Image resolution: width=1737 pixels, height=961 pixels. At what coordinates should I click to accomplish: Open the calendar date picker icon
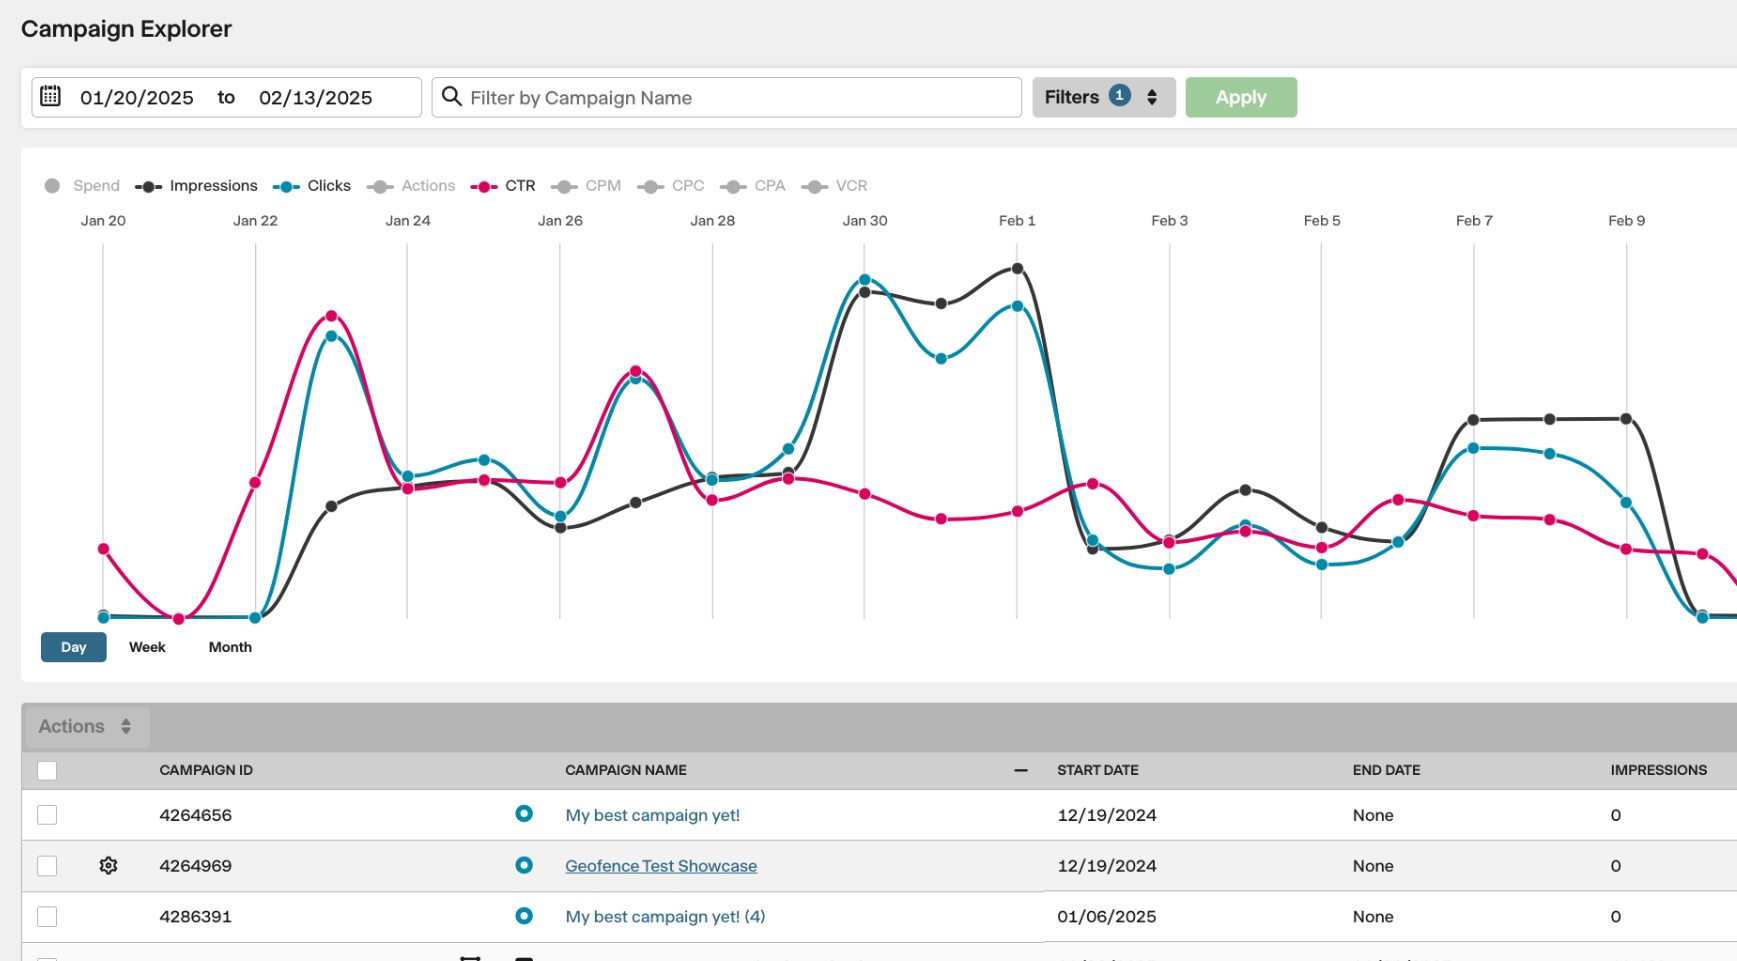(50, 97)
